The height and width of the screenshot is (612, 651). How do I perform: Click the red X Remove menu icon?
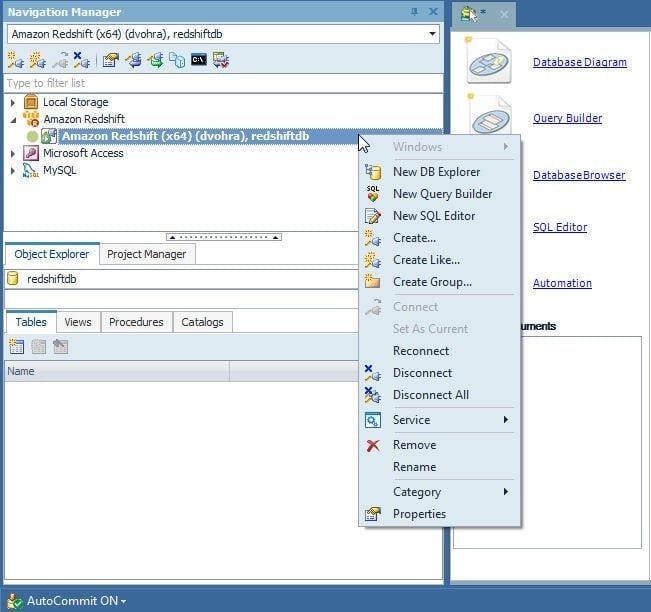[x=373, y=445]
